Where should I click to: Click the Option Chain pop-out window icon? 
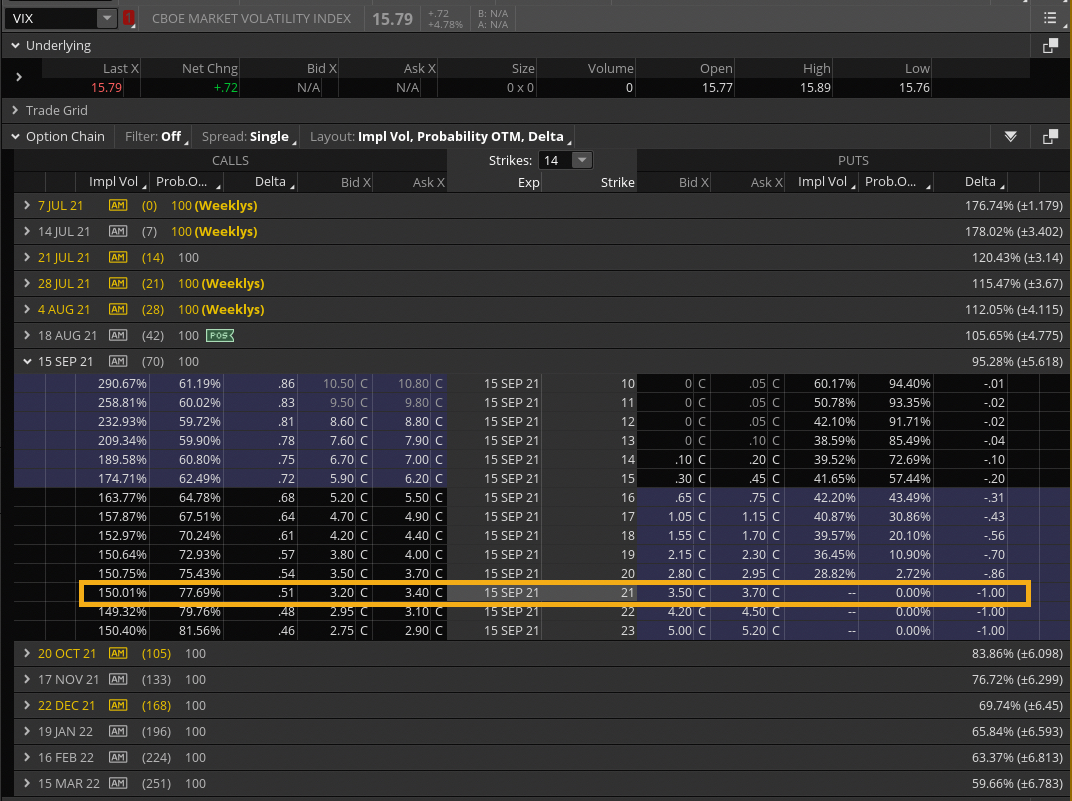1050,137
